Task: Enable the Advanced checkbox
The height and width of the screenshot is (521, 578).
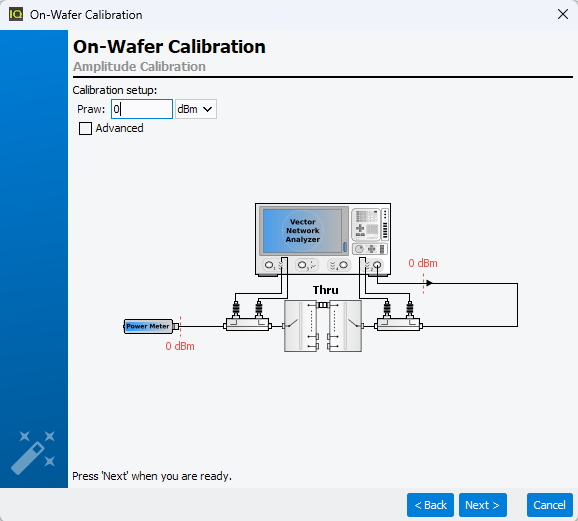Action: [86, 129]
